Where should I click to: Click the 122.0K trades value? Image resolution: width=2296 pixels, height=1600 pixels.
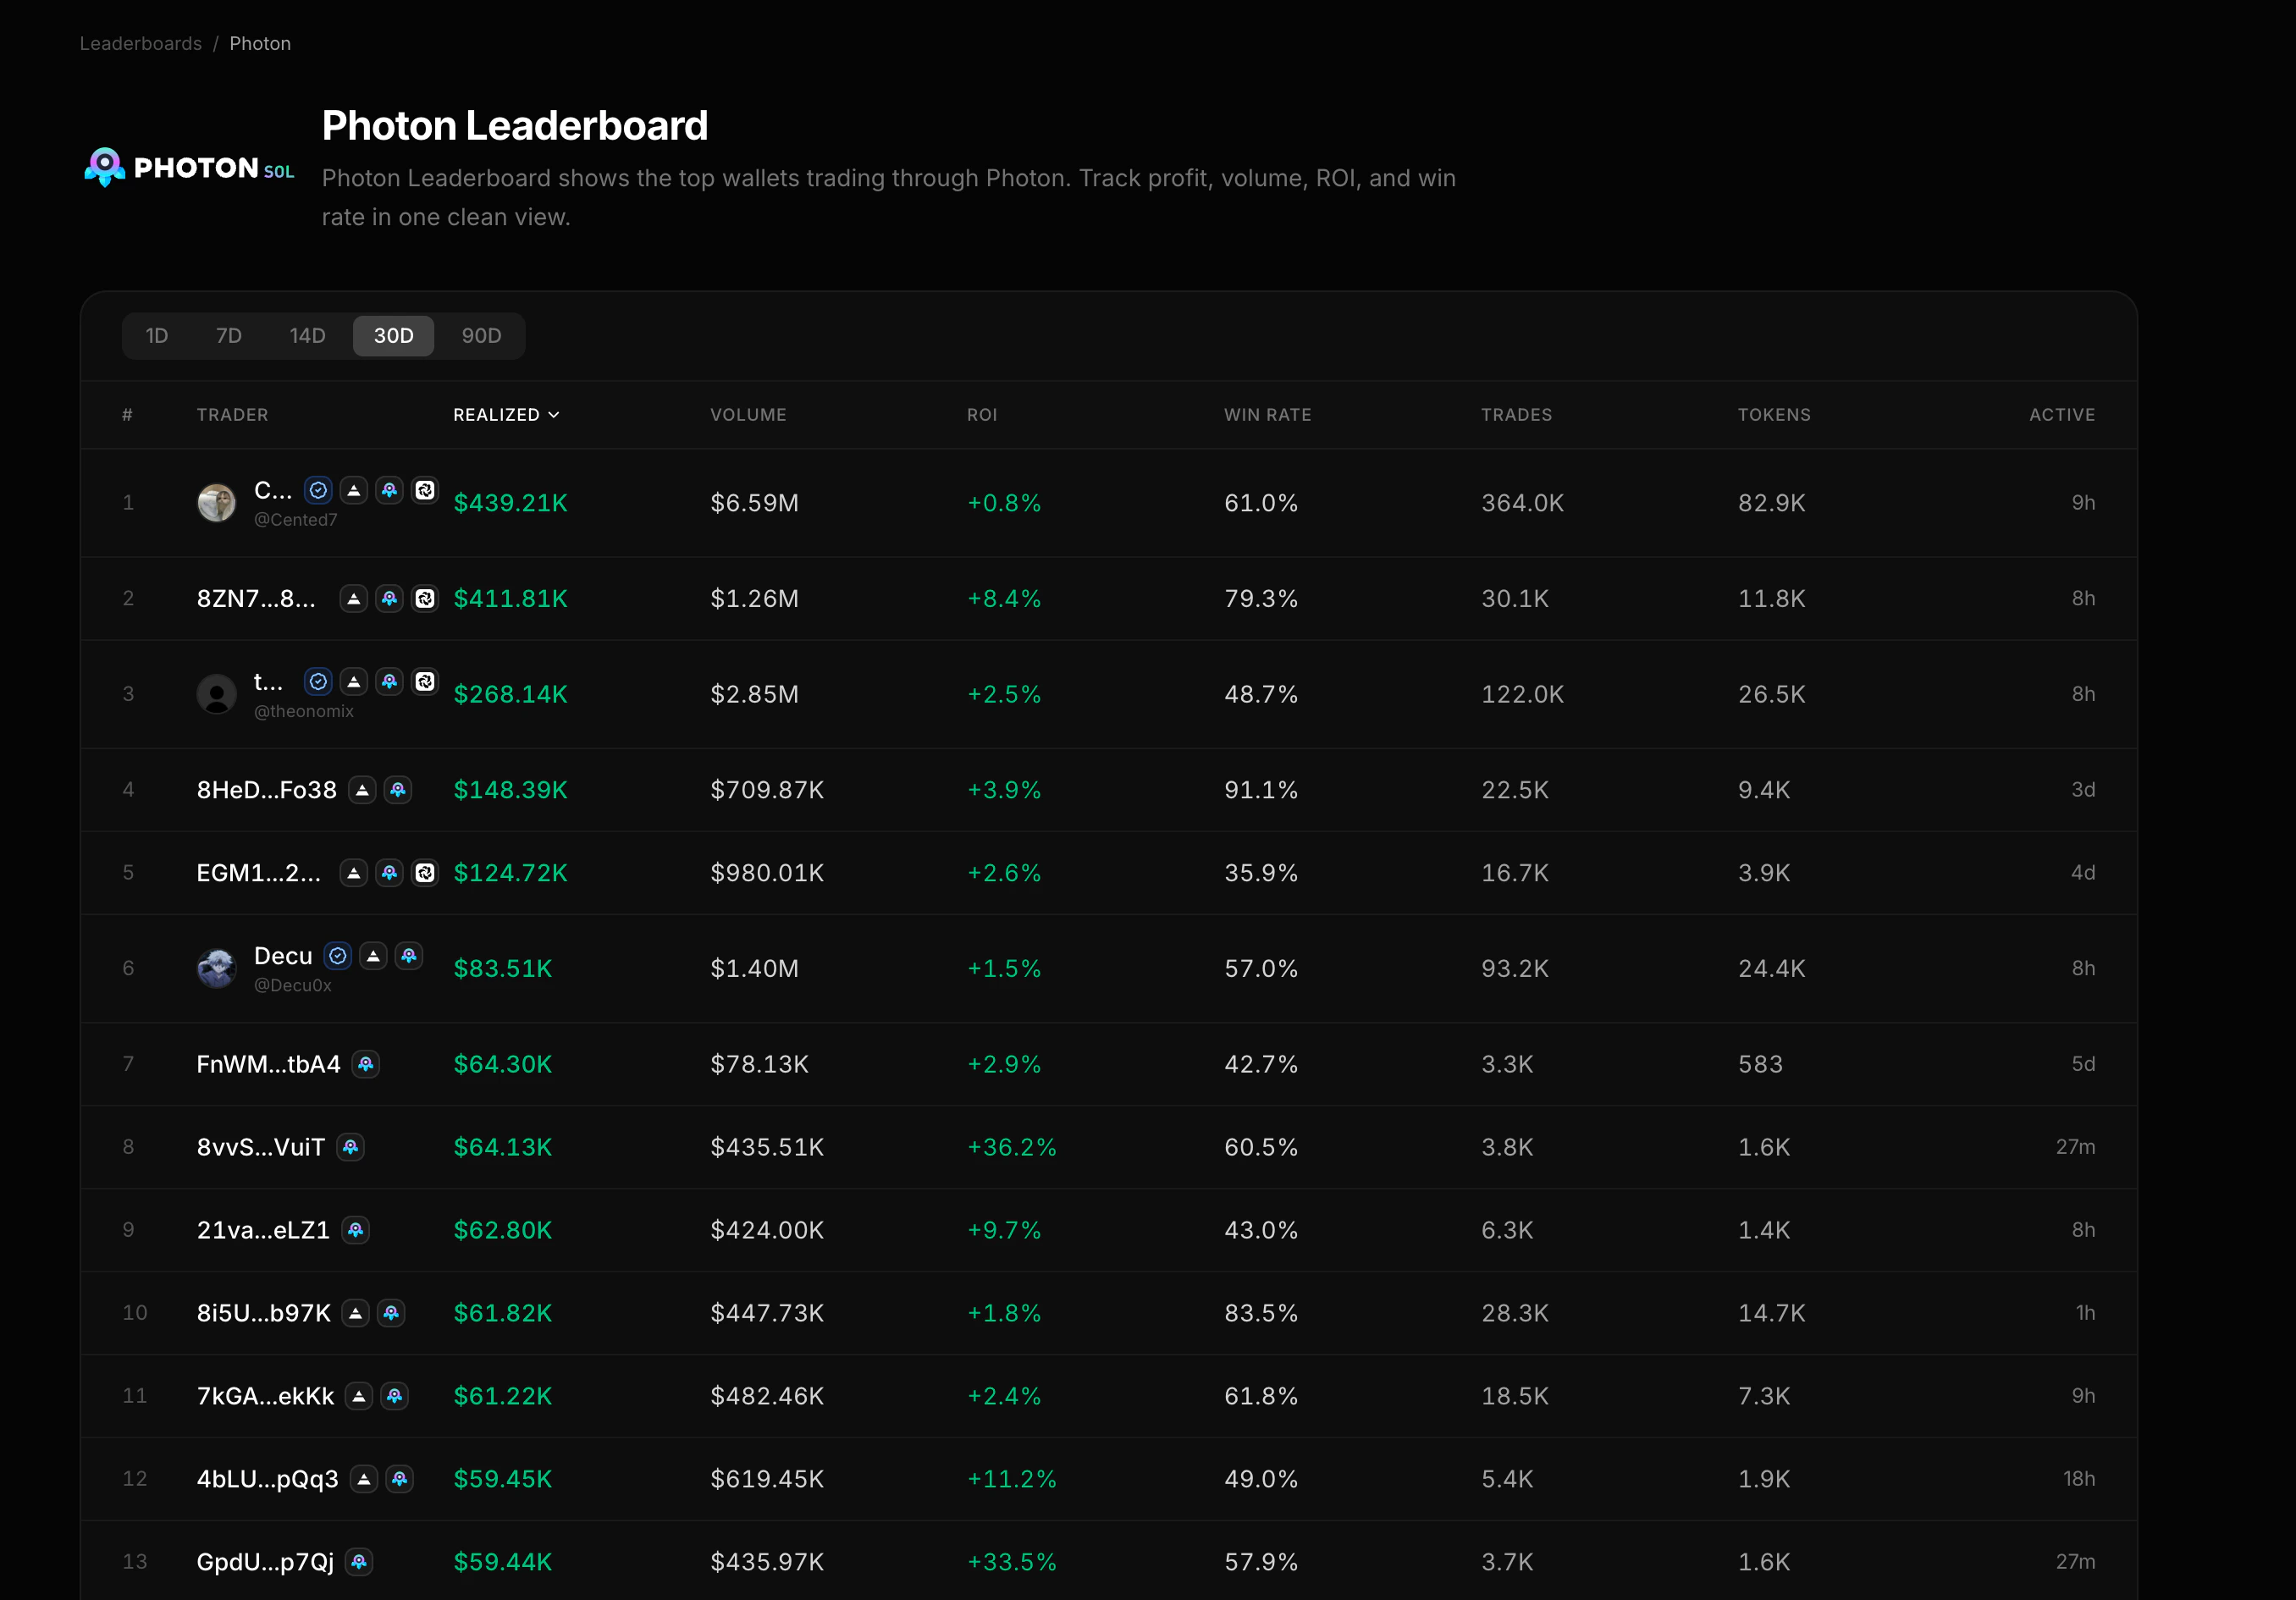click(x=1523, y=694)
